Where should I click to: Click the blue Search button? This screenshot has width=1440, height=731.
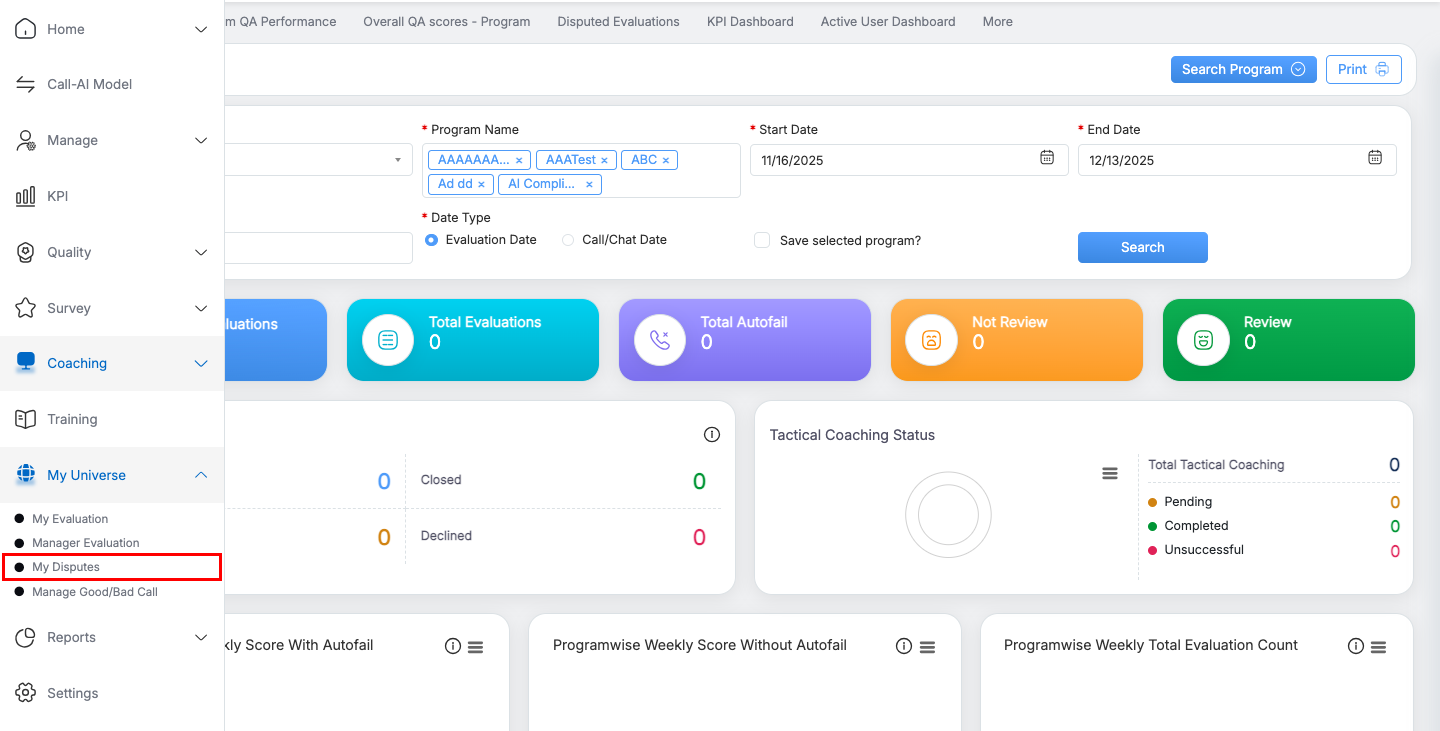click(1142, 247)
